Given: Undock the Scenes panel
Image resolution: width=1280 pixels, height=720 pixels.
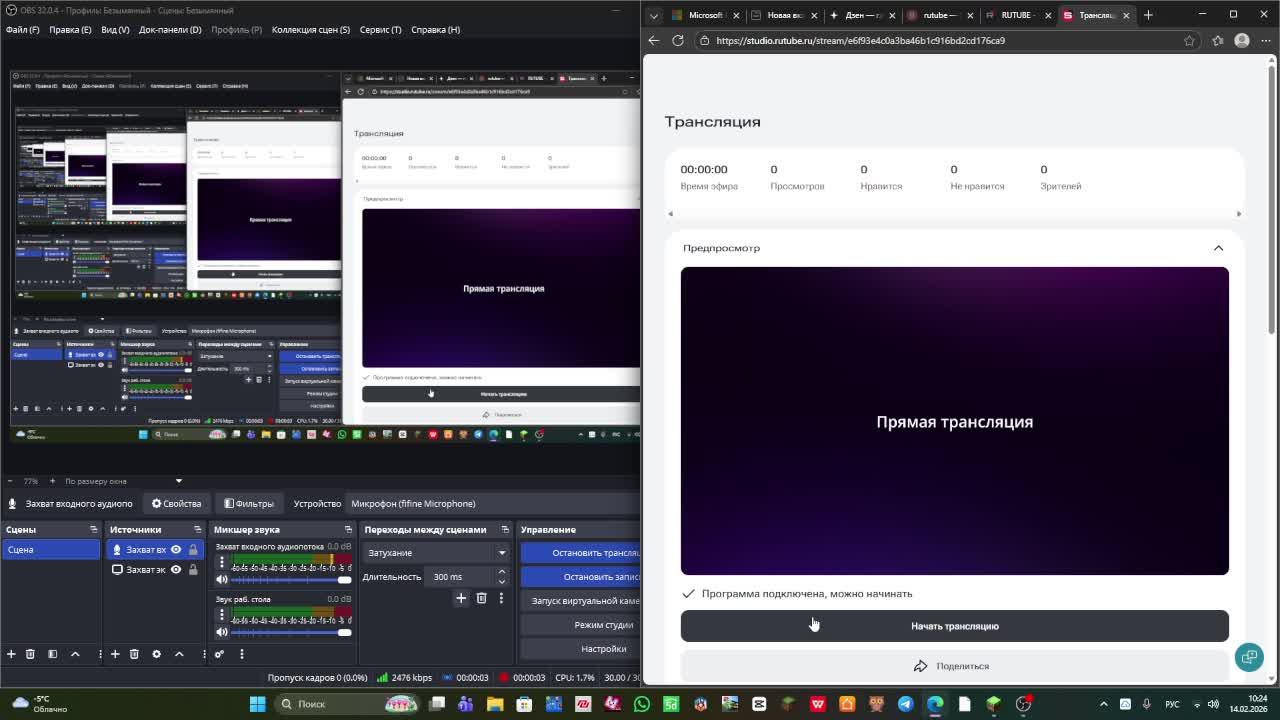Looking at the screenshot, I should click(94, 529).
